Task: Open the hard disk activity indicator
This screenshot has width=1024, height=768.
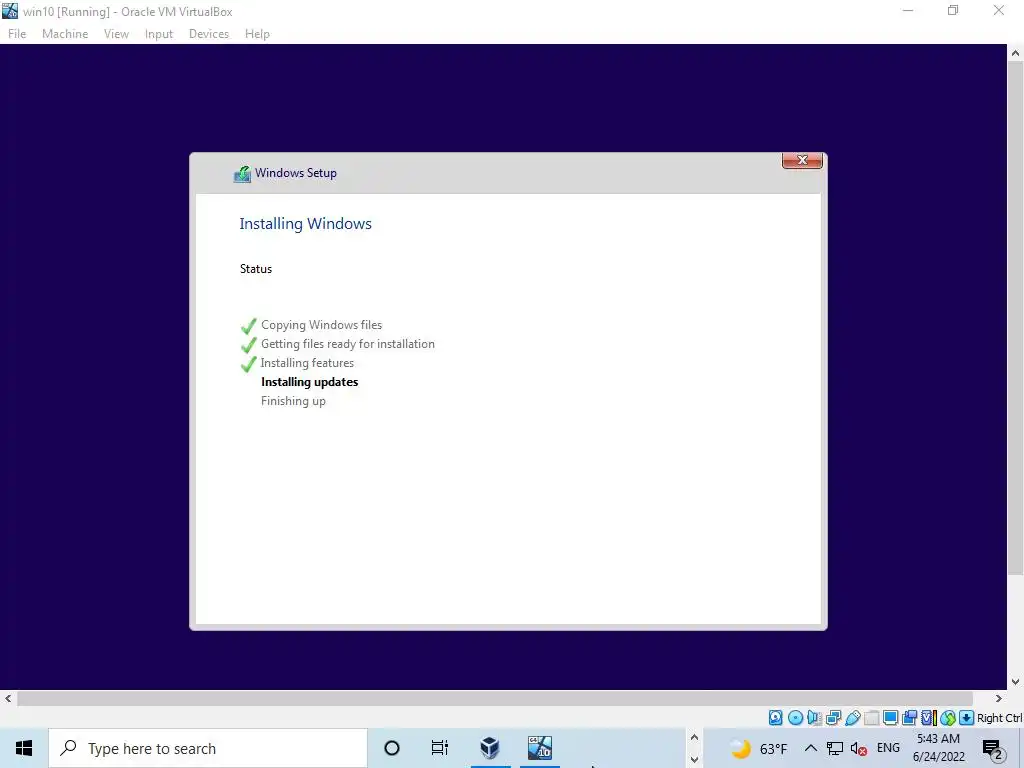Action: coord(775,718)
